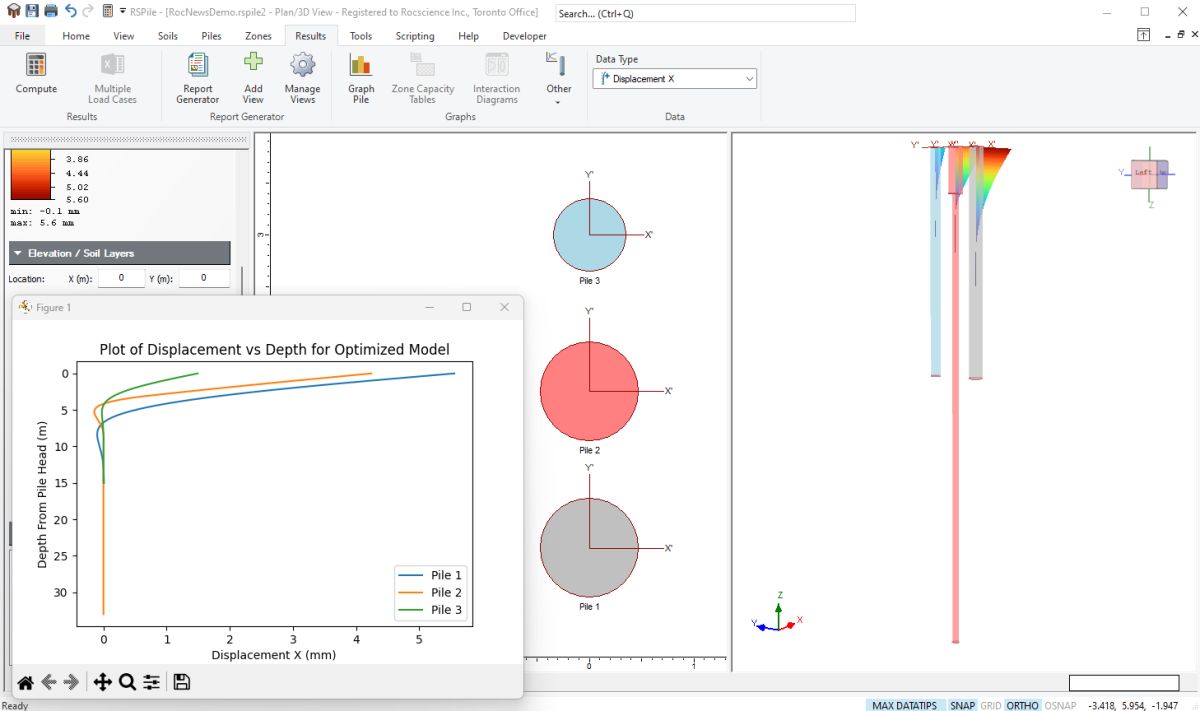Select the Results ribbon tab
This screenshot has width=1200, height=711.
tap(310, 36)
